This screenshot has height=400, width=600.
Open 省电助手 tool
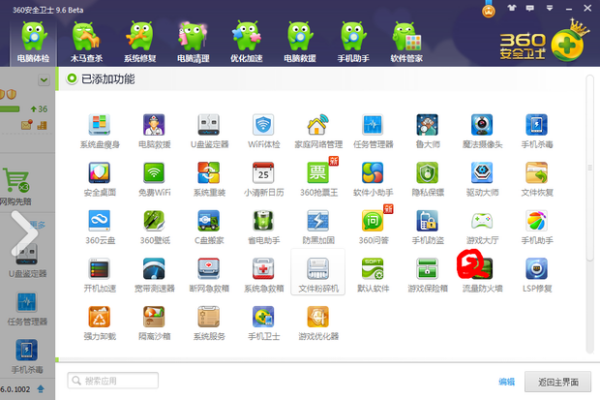264,227
